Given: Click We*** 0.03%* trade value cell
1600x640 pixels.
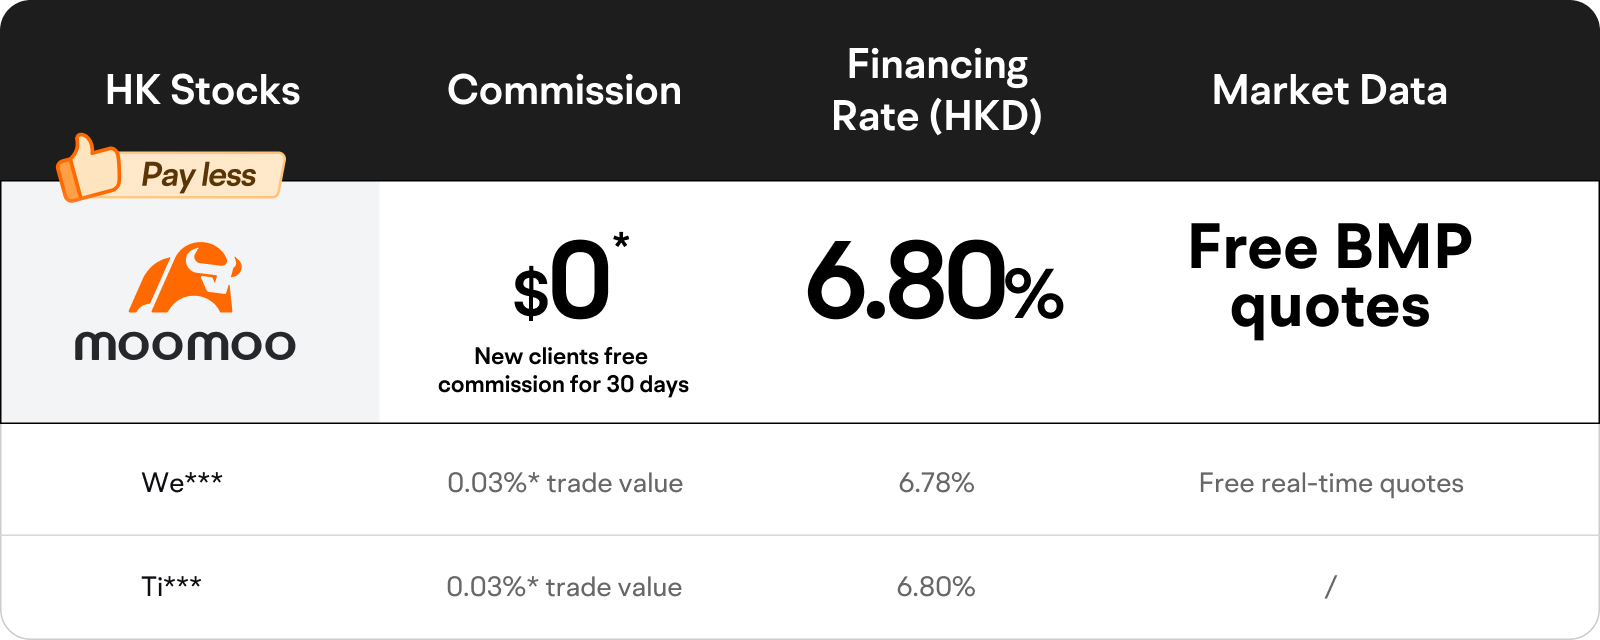Looking at the screenshot, I should [x=565, y=483].
